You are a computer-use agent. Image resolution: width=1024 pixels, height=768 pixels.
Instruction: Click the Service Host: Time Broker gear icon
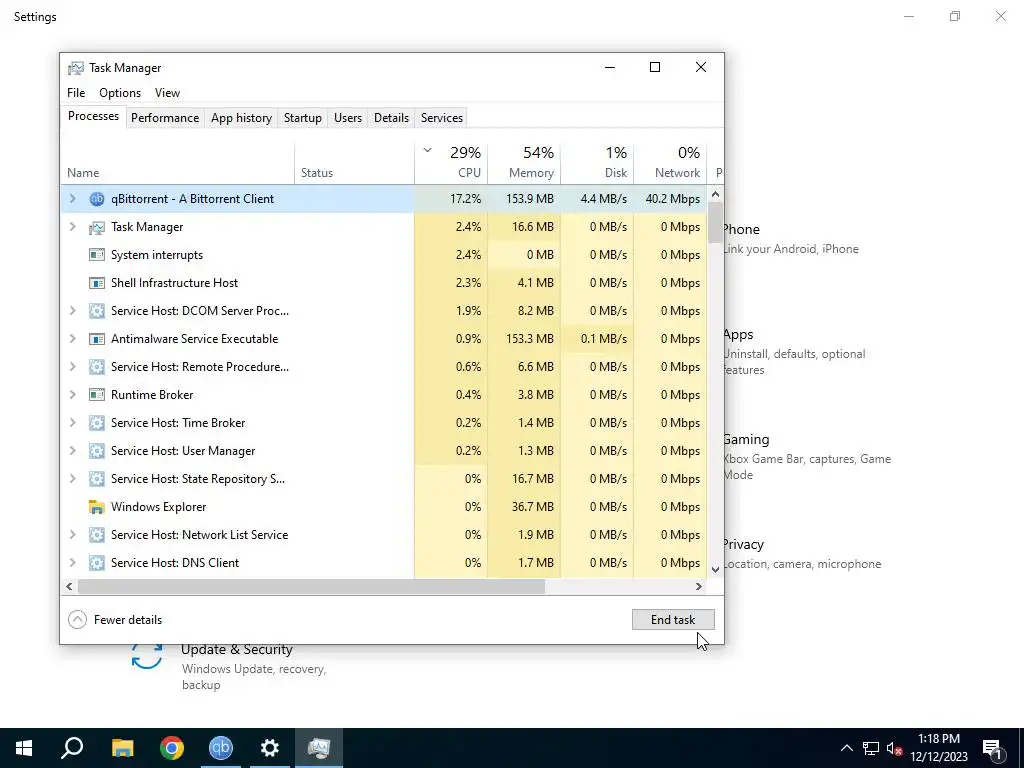[97, 423]
